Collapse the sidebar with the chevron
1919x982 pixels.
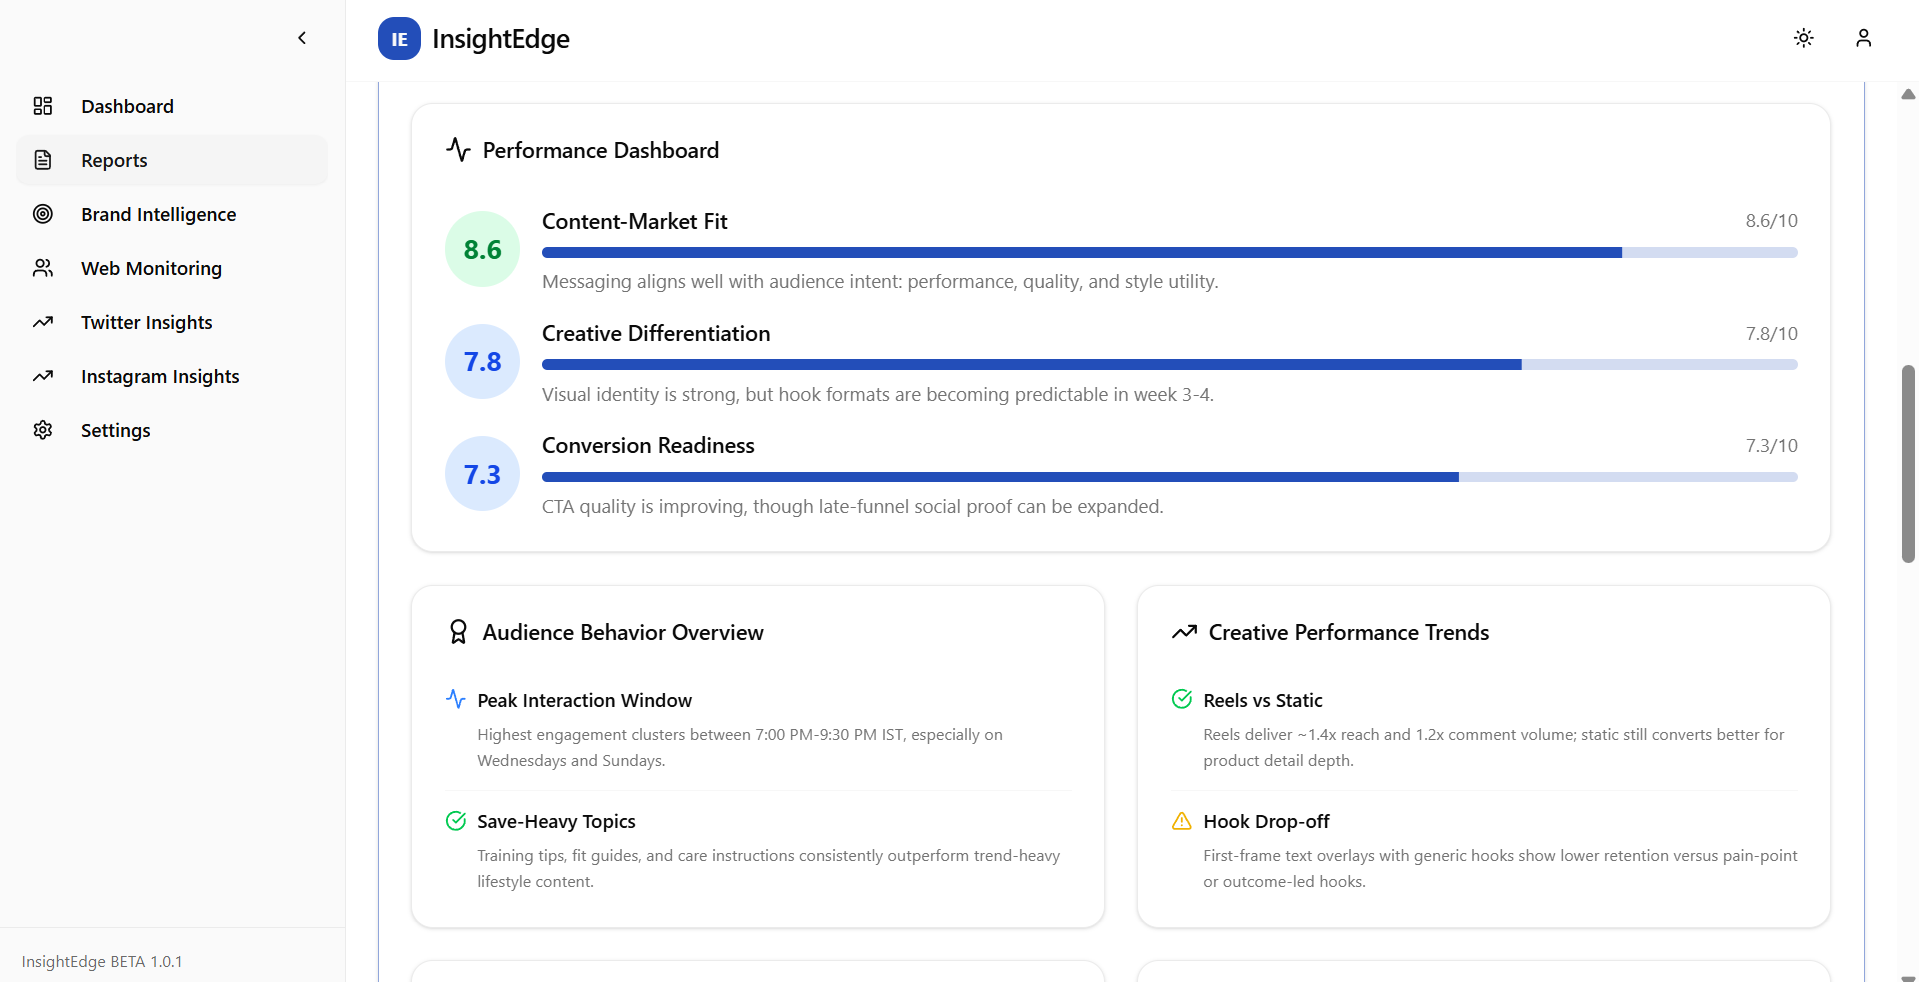302,38
